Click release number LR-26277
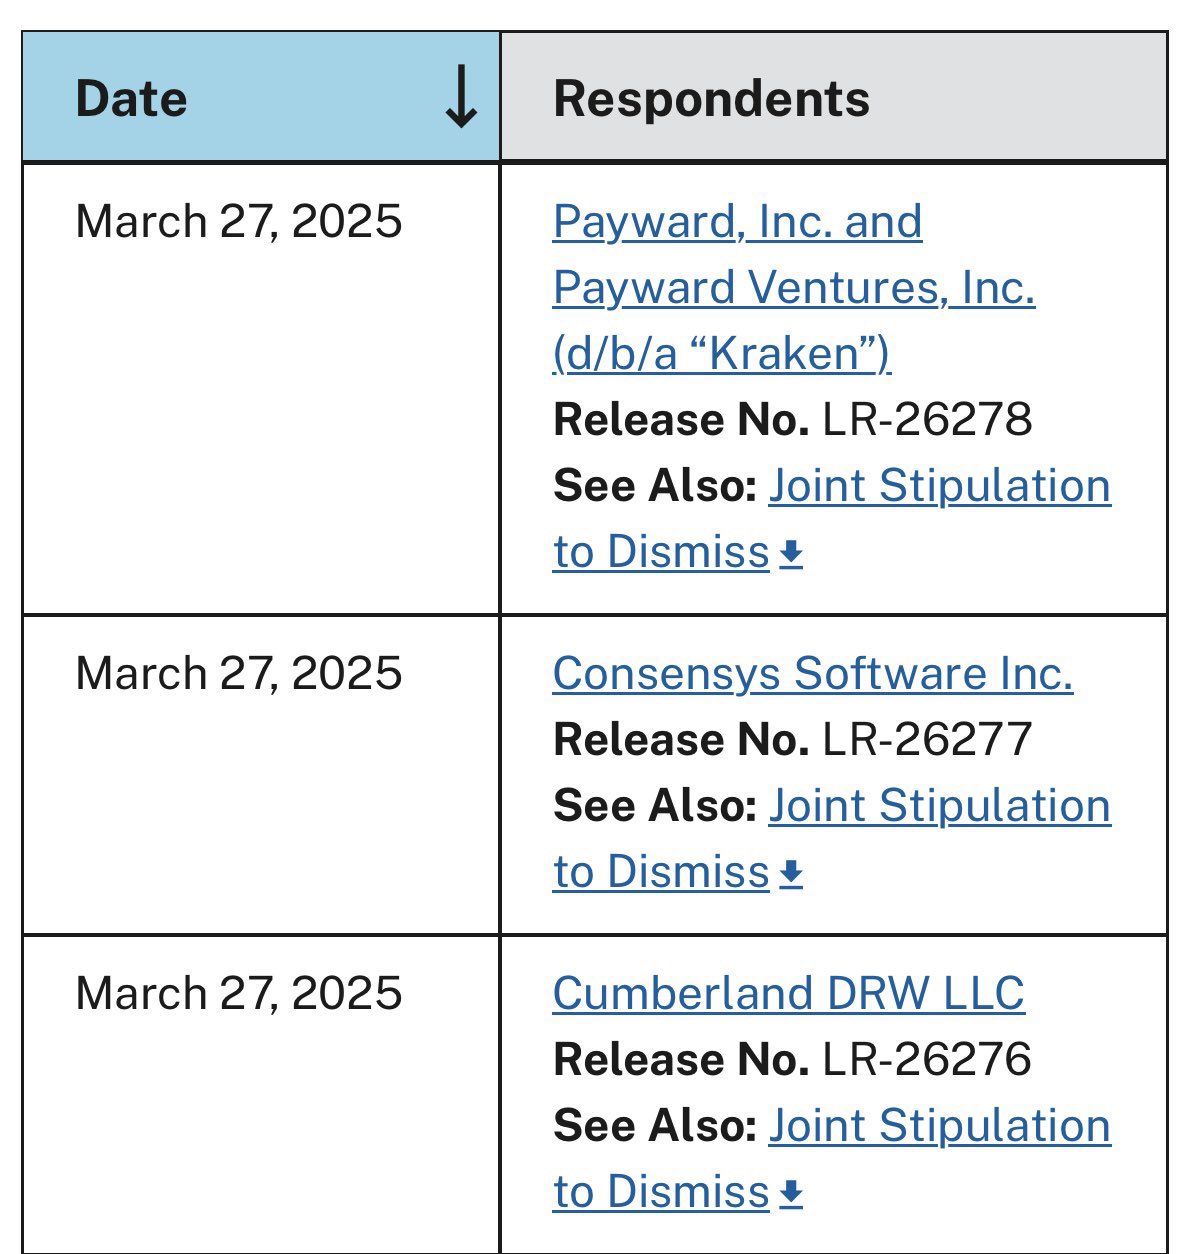1199x1254 pixels. [927, 740]
